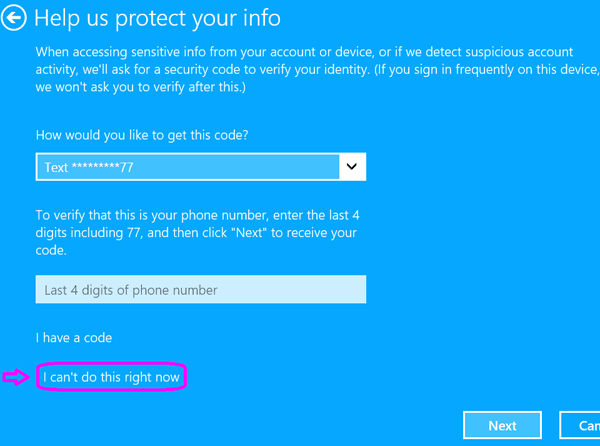This screenshot has height=446, width=600.
Task: Click the placeholder text in the digits field
Action: pyautogui.click(x=131, y=290)
